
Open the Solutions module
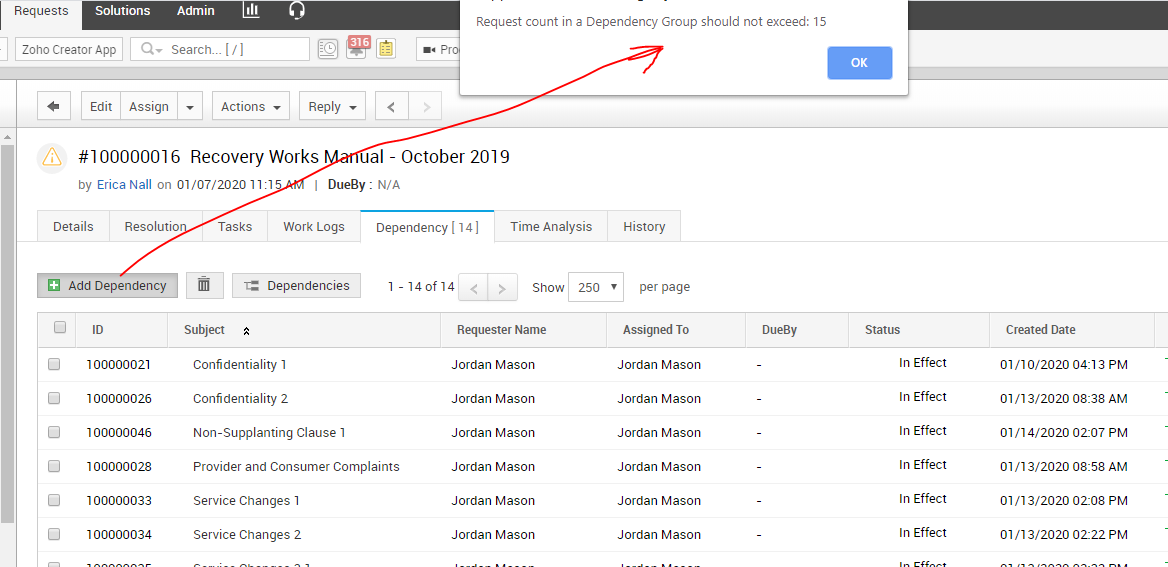coord(122,10)
